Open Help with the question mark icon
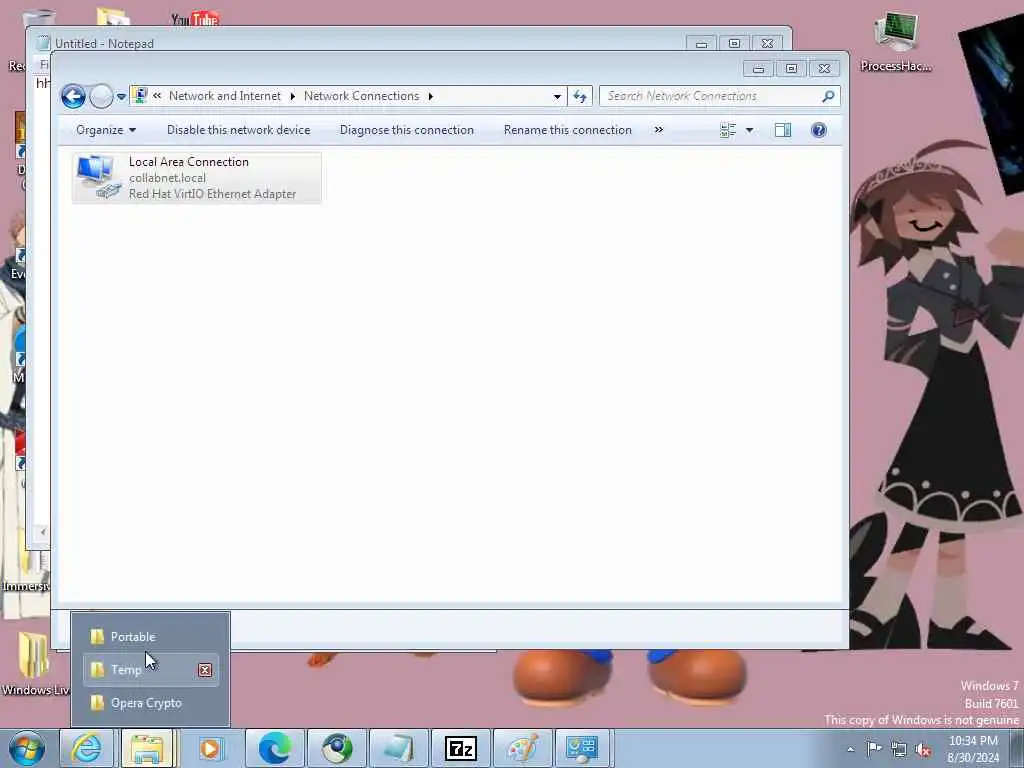Image resolution: width=1024 pixels, height=768 pixels. (818, 130)
